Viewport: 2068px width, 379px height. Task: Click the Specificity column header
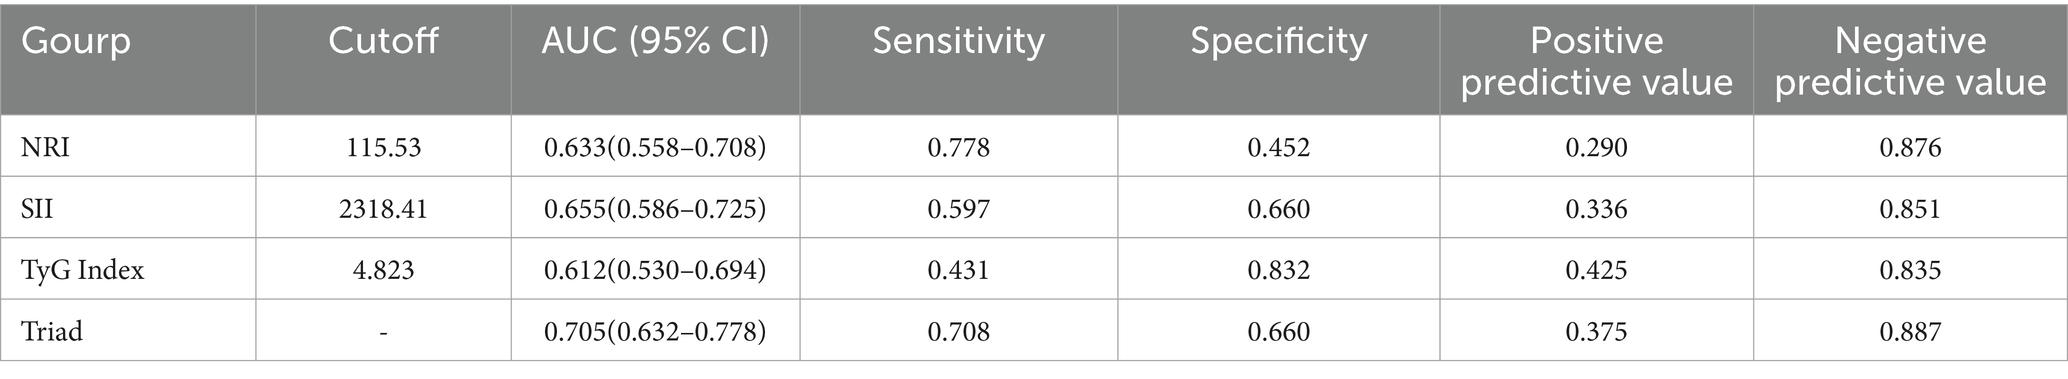(1278, 42)
